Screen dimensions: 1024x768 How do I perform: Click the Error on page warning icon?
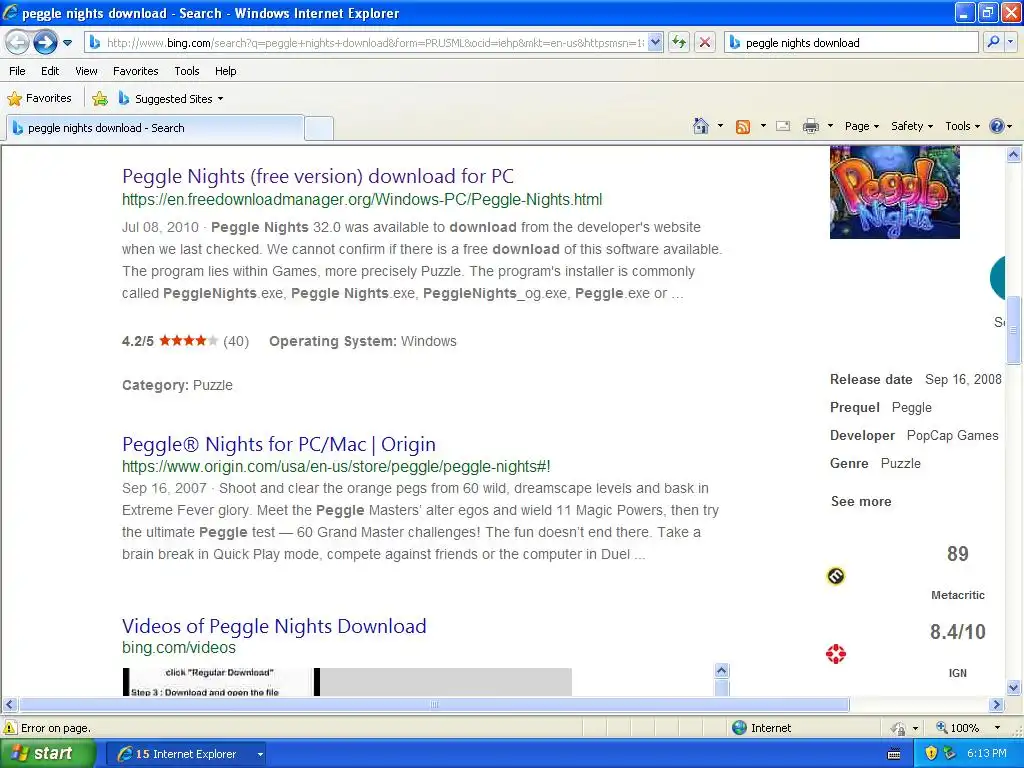click(10, 728)
